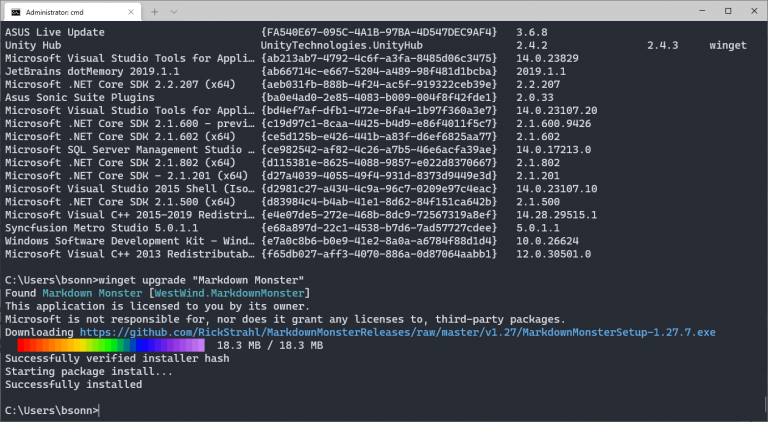Click 'JetBrains dotMemory 2019.1.1' text
Image resolution: width=768 pixels, height=422 pixels.
92,71
